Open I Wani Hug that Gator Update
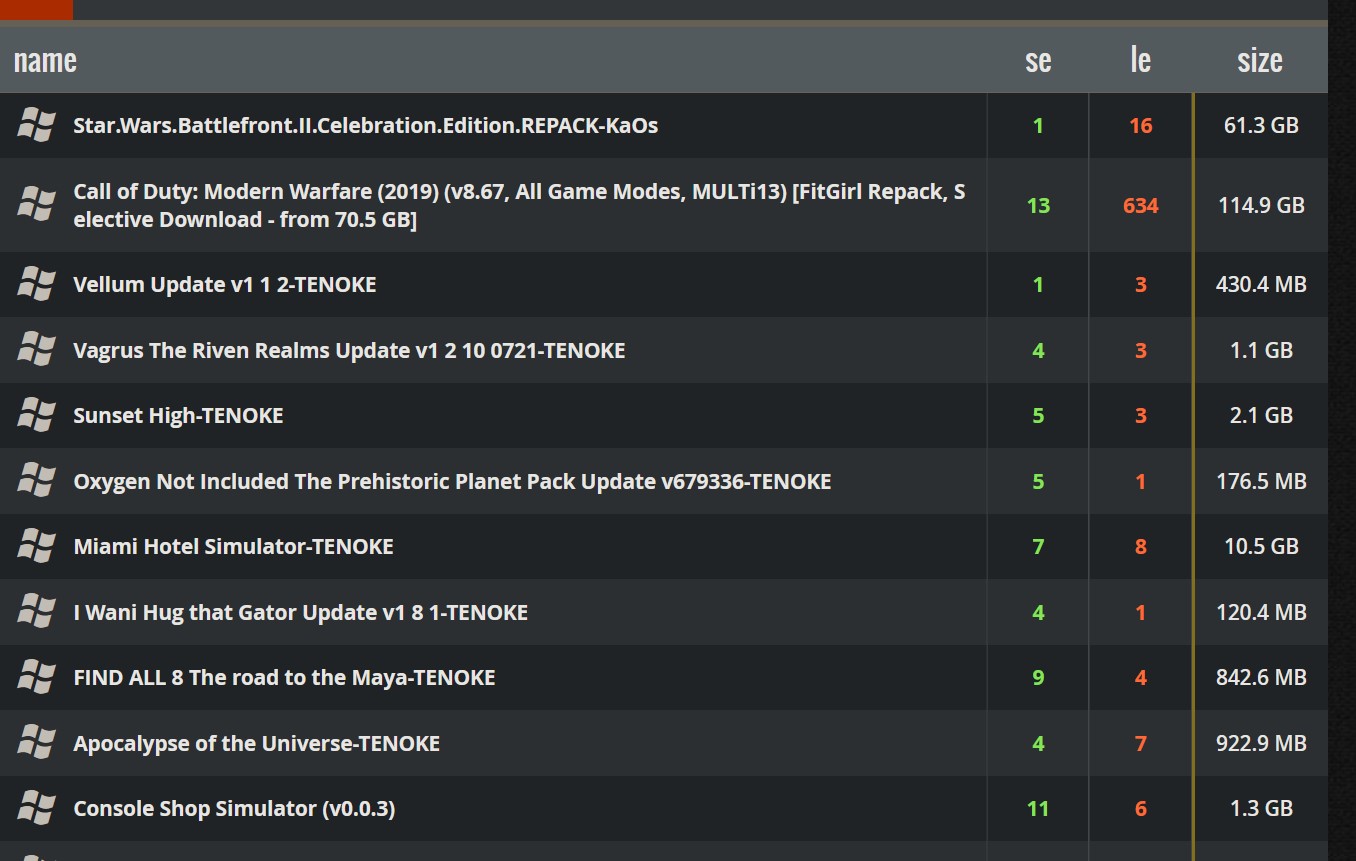Viewport: 1356px width, 861px height. [300, 612]
